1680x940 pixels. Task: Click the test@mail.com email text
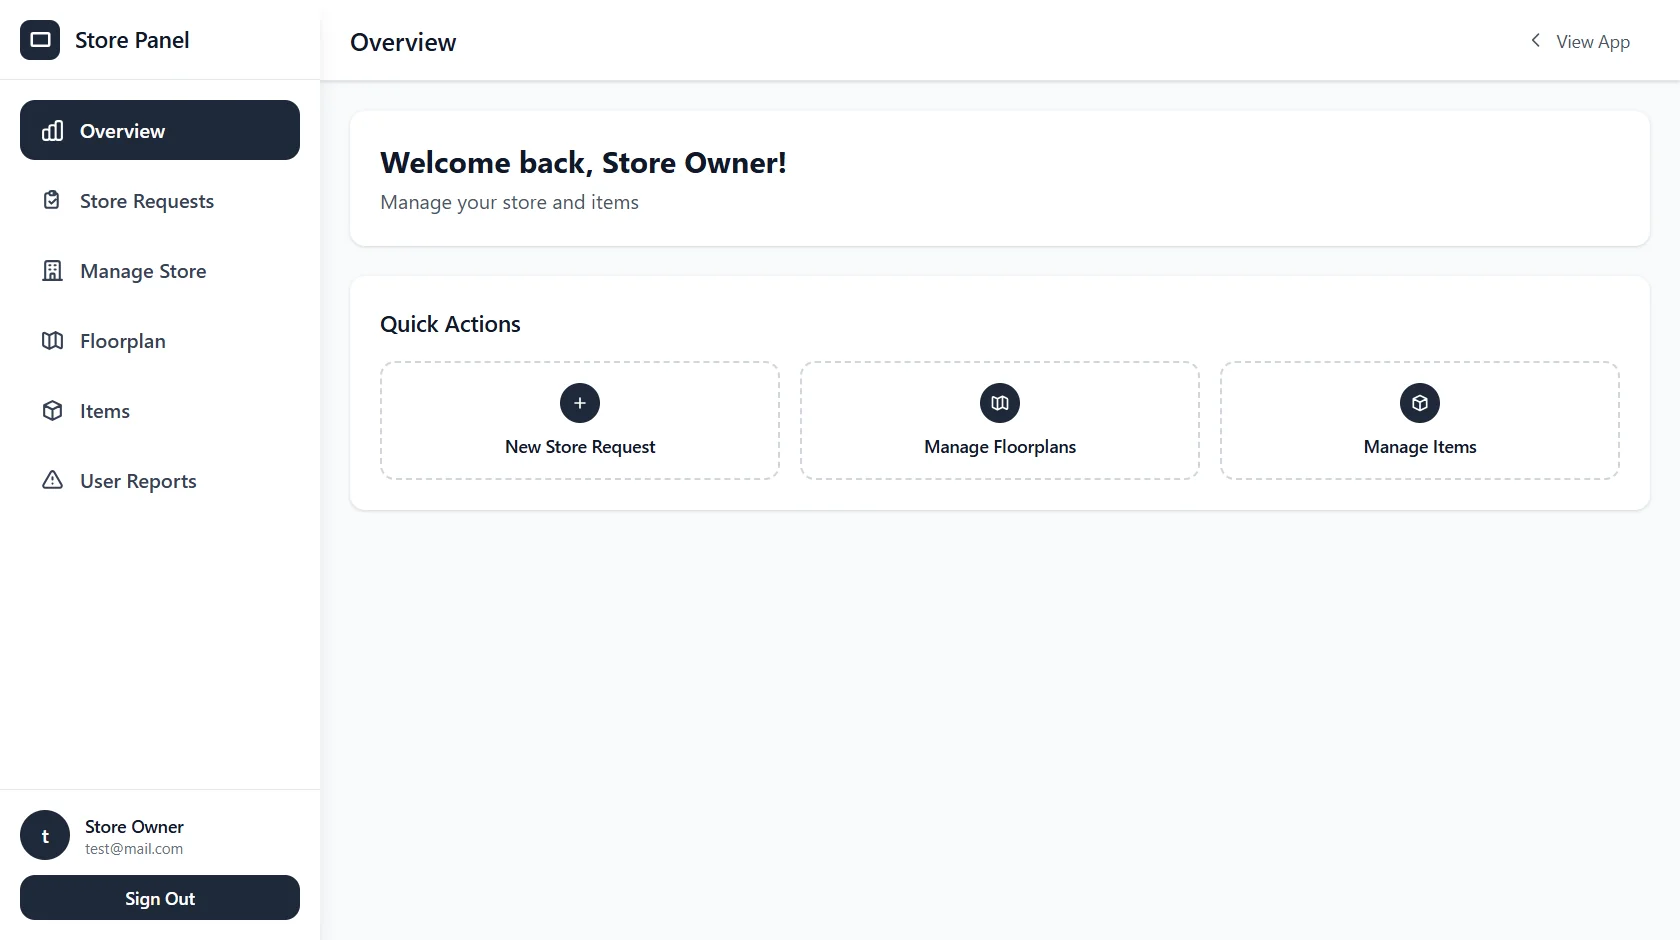[x=134, y=849]
